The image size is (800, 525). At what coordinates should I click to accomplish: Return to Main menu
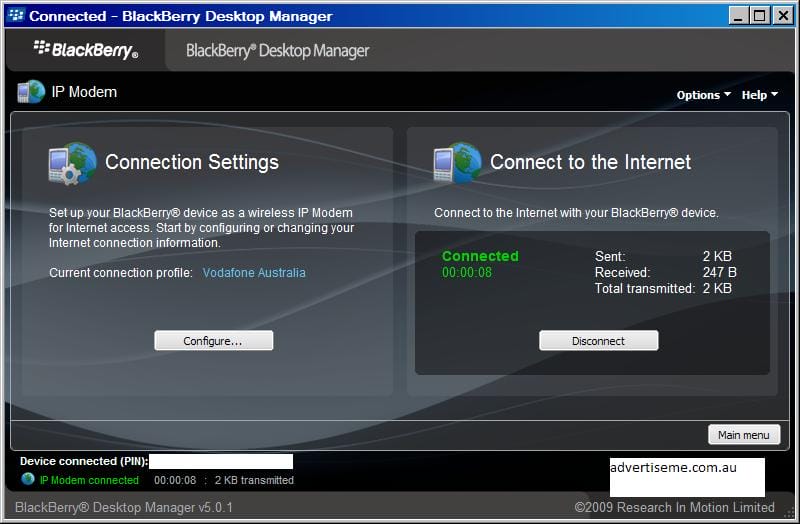point(743,435)
